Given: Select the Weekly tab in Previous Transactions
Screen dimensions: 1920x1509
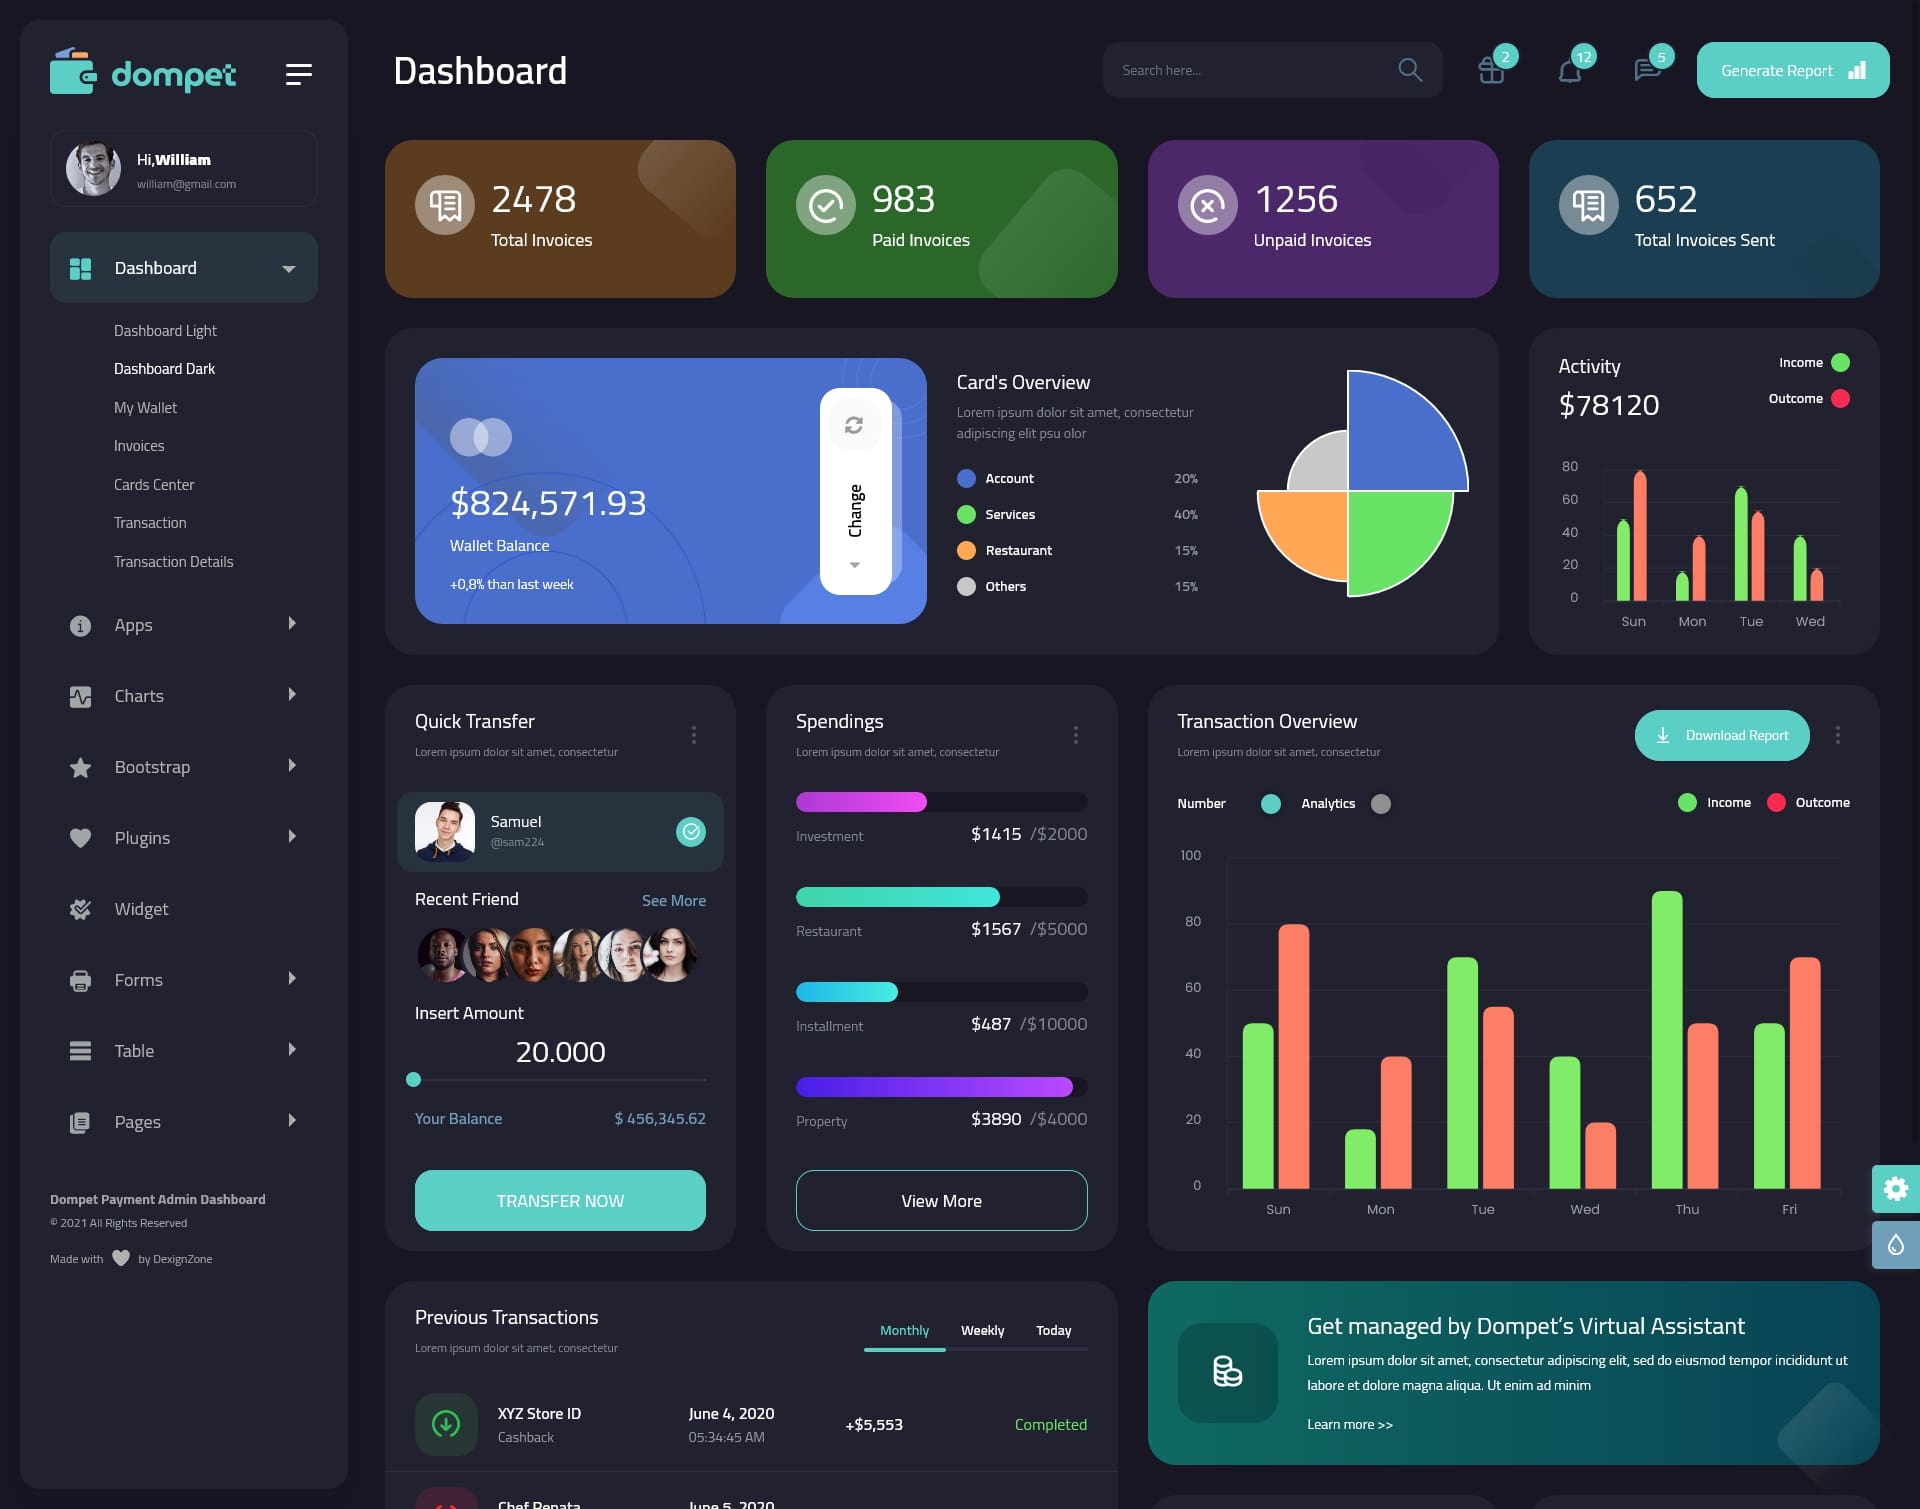Looking at the screenshot, I should tap(983, 1330).
